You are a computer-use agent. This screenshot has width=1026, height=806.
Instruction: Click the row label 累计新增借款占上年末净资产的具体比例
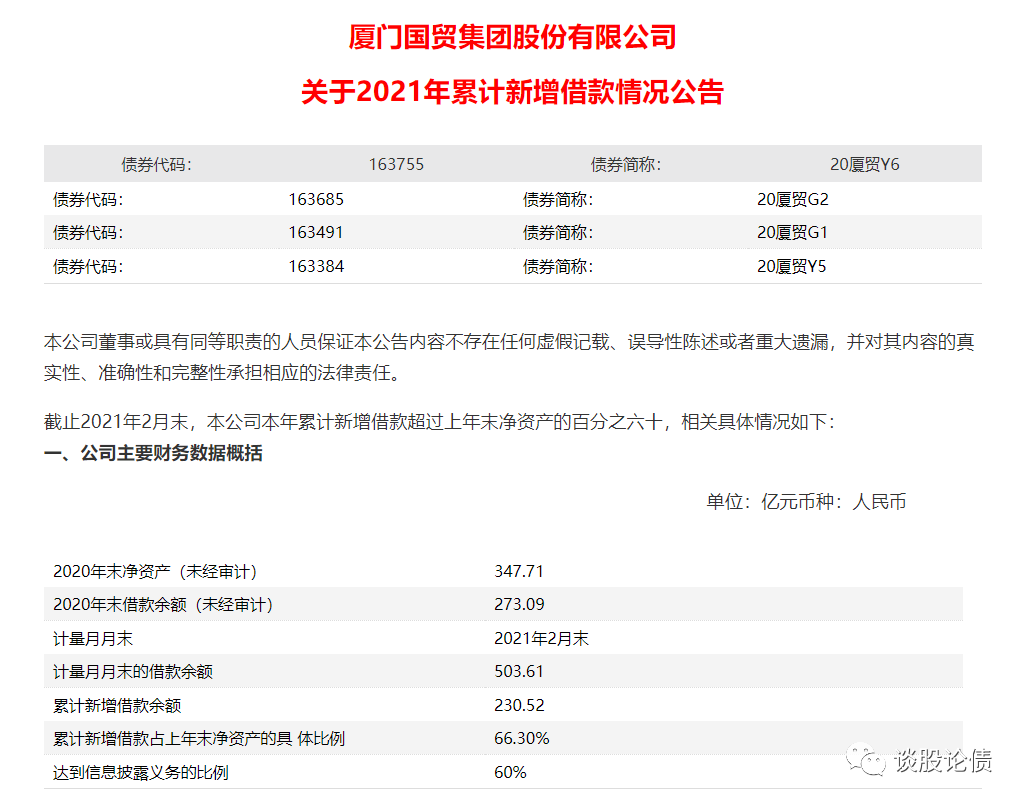click(x=199, y=739)
